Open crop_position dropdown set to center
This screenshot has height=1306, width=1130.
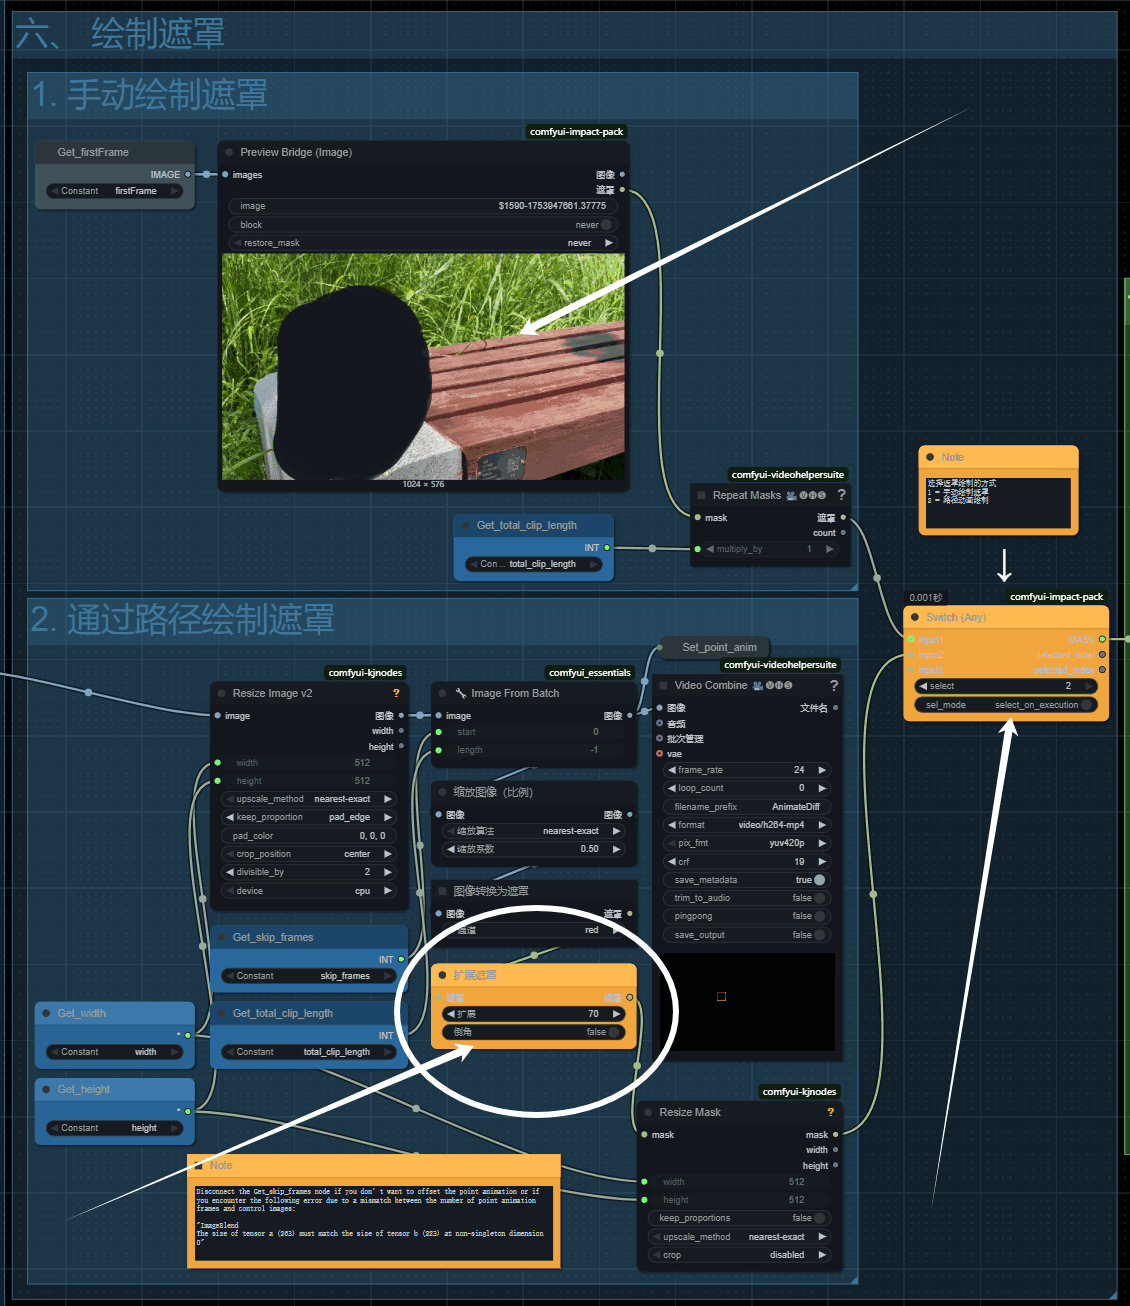click(x=309, y=854)
